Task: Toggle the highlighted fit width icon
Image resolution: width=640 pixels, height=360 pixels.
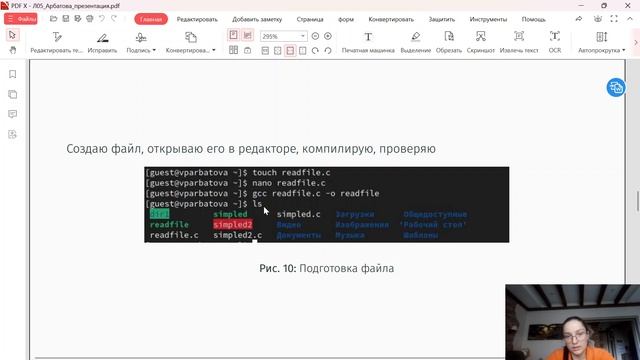Action: tap(290, 51)
